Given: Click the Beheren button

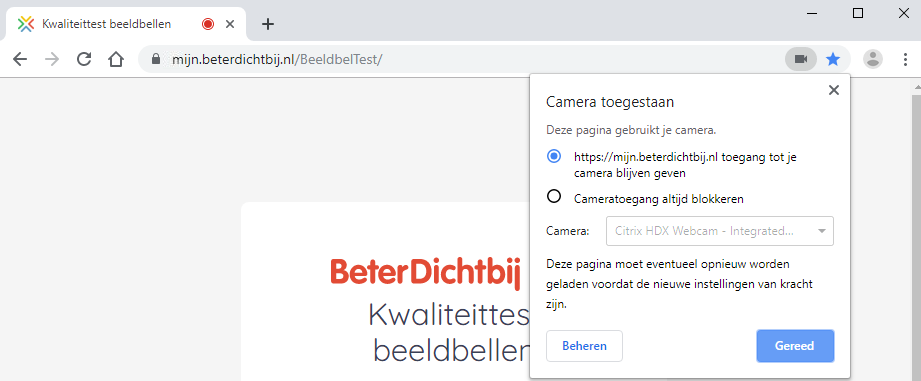Looking at the screenshot, I should 584,346.
